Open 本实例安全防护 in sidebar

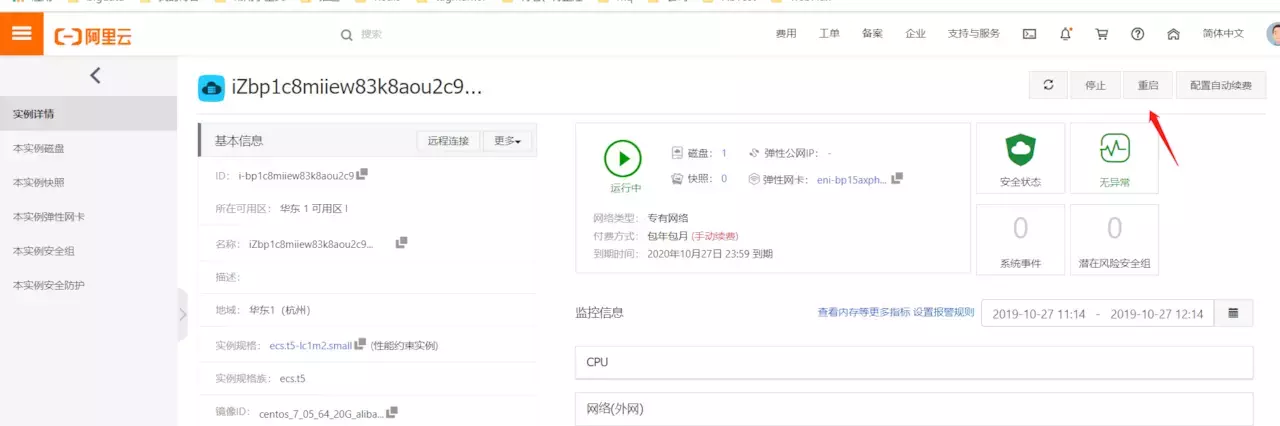pos(88,285)
